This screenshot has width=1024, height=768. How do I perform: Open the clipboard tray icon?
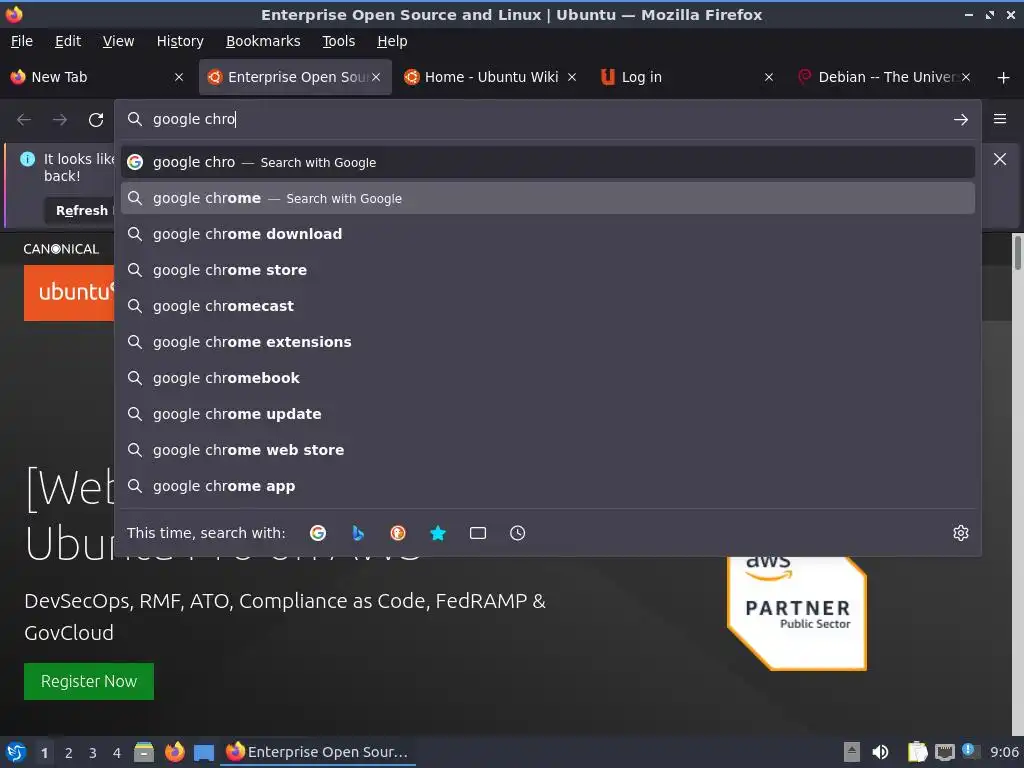point(918,752)
